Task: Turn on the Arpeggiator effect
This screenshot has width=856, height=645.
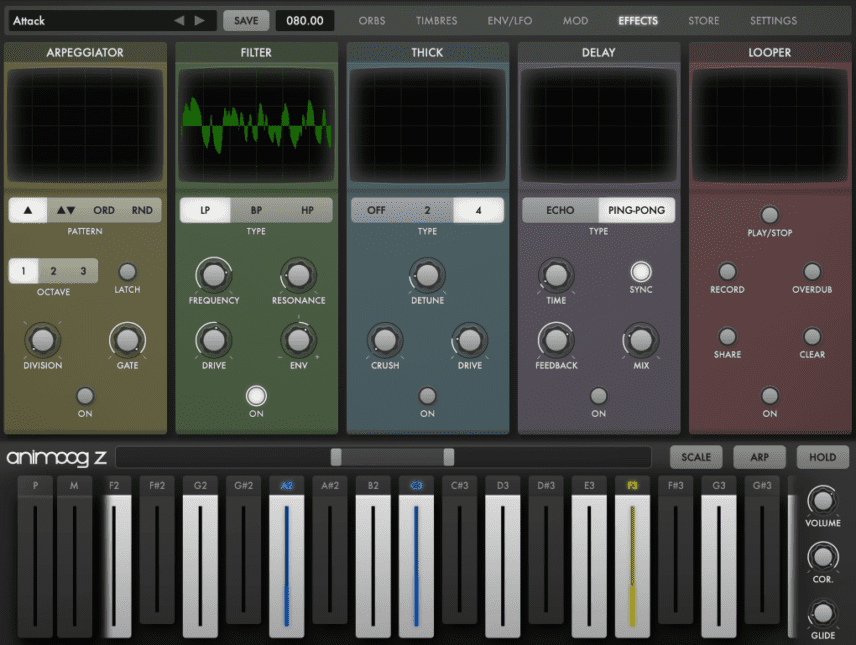Action: click(85, 396)
